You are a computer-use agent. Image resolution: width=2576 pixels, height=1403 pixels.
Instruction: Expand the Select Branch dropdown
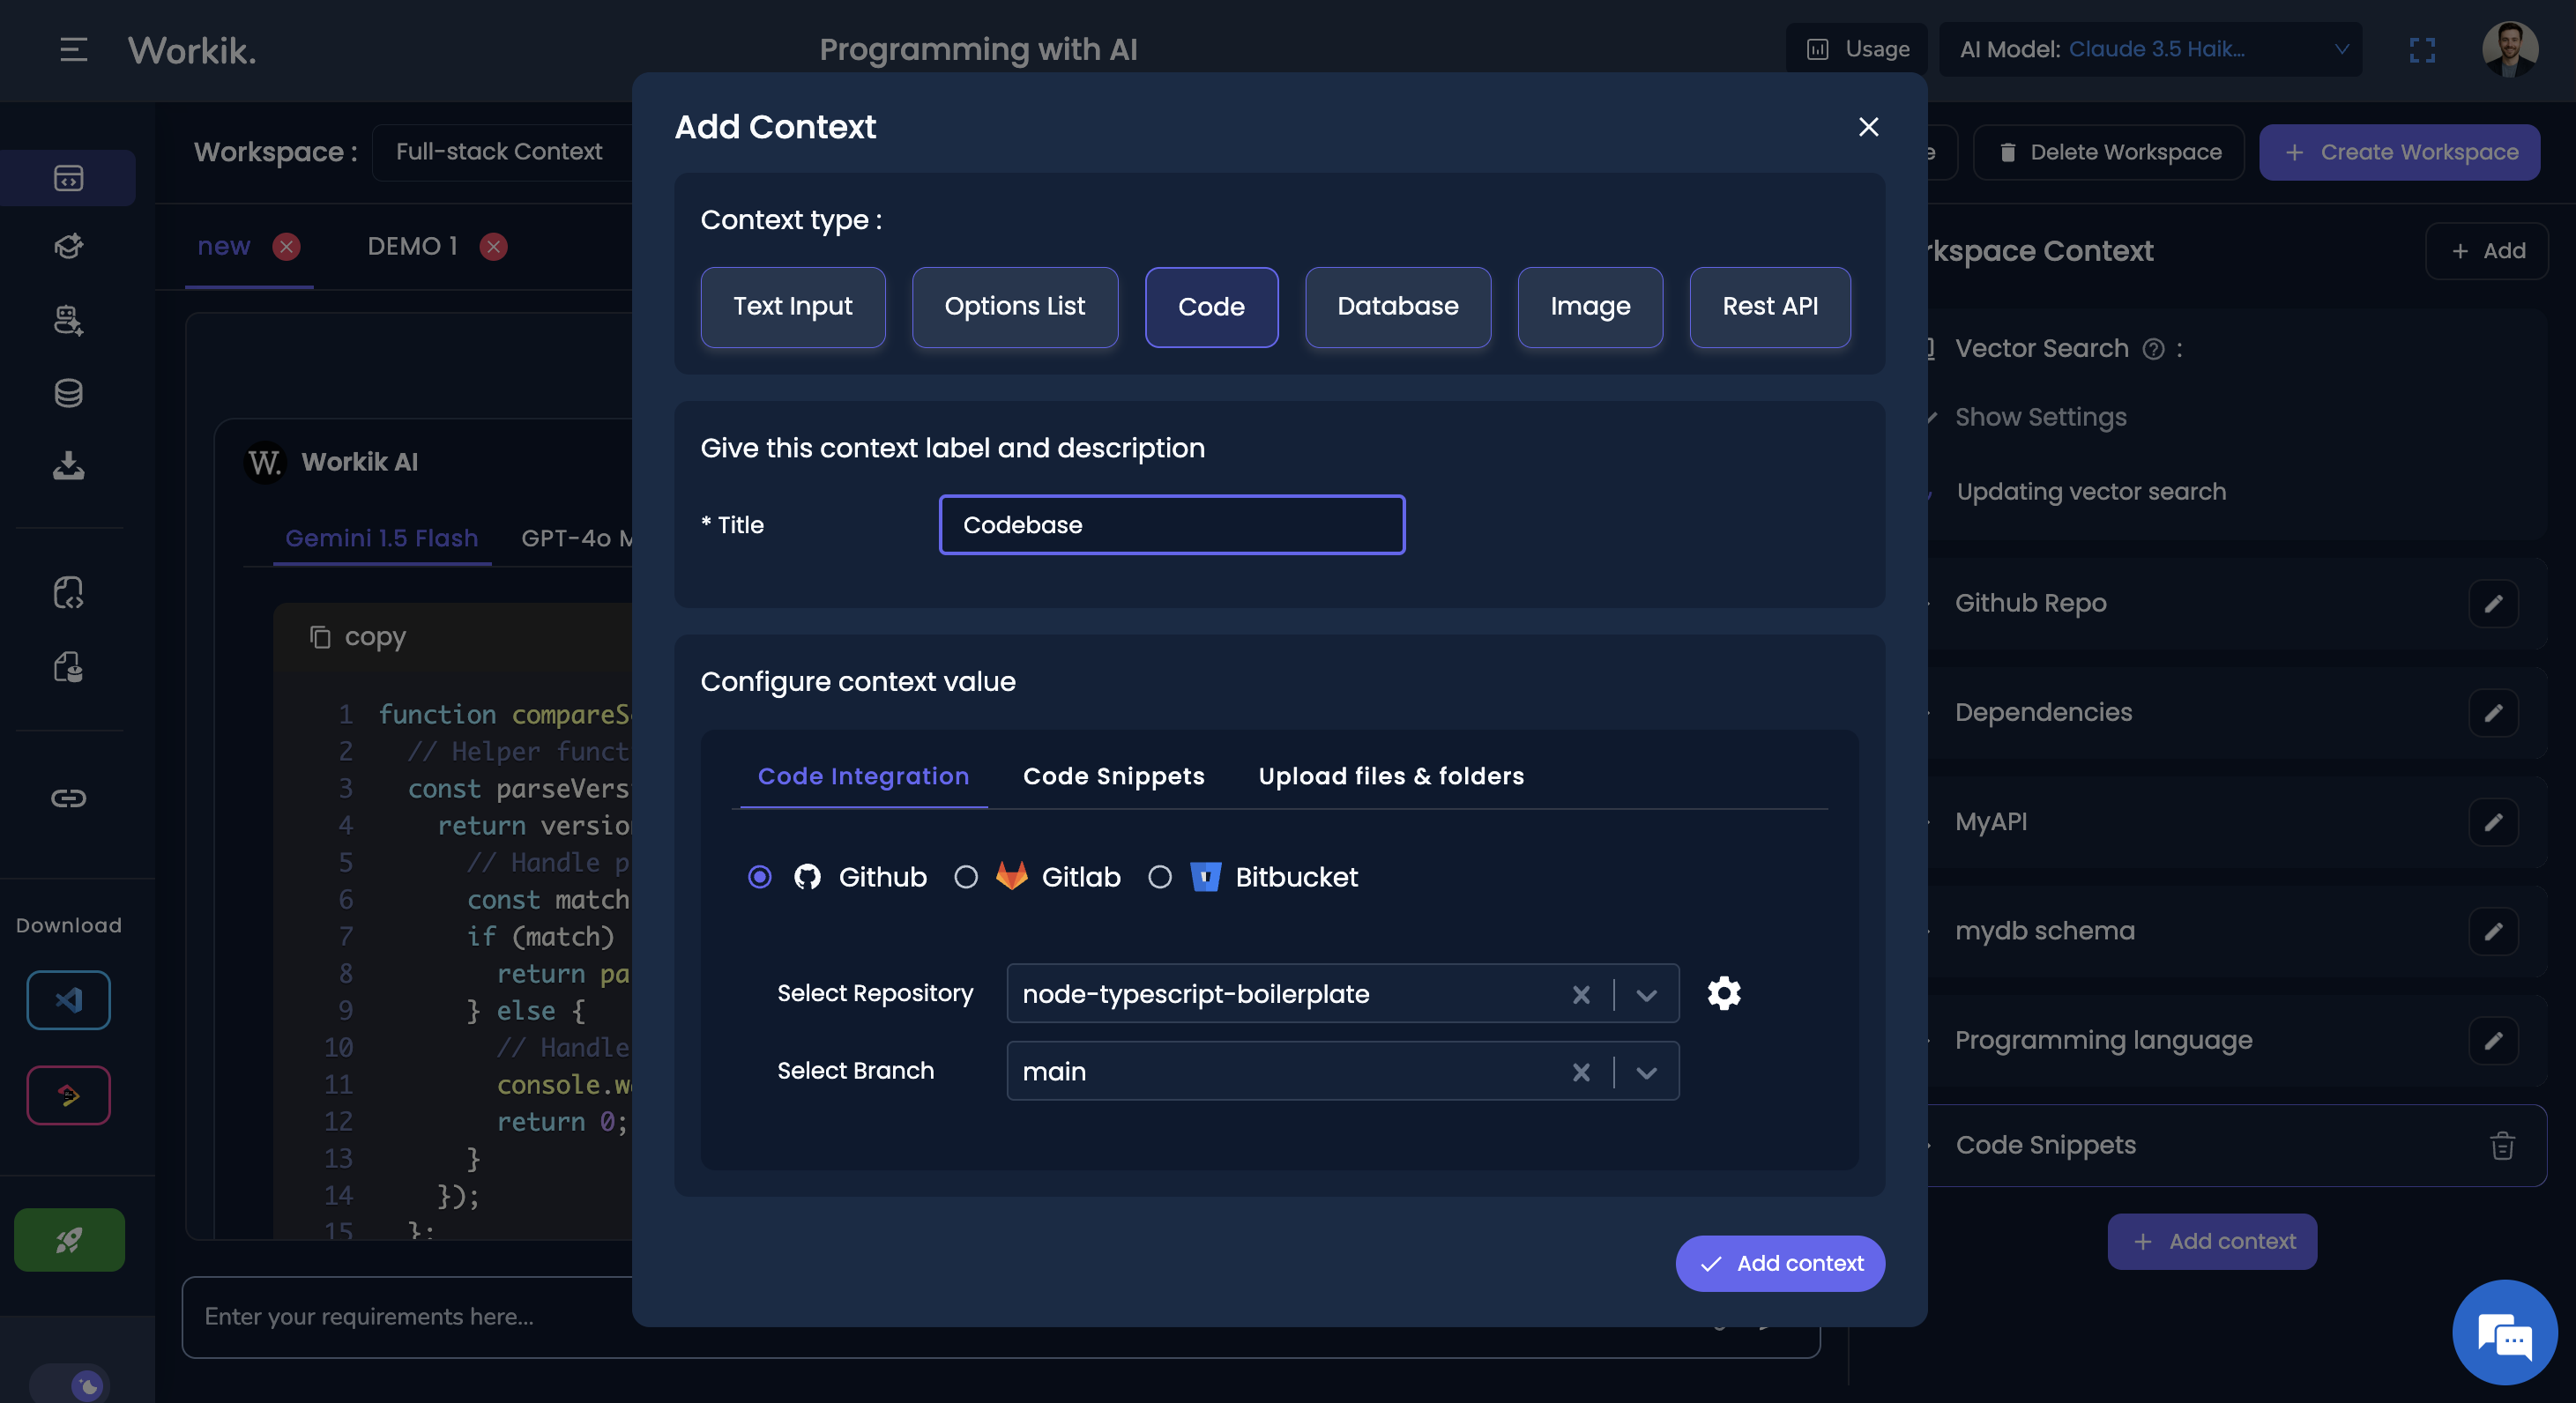click(x=1645, y=1071)
